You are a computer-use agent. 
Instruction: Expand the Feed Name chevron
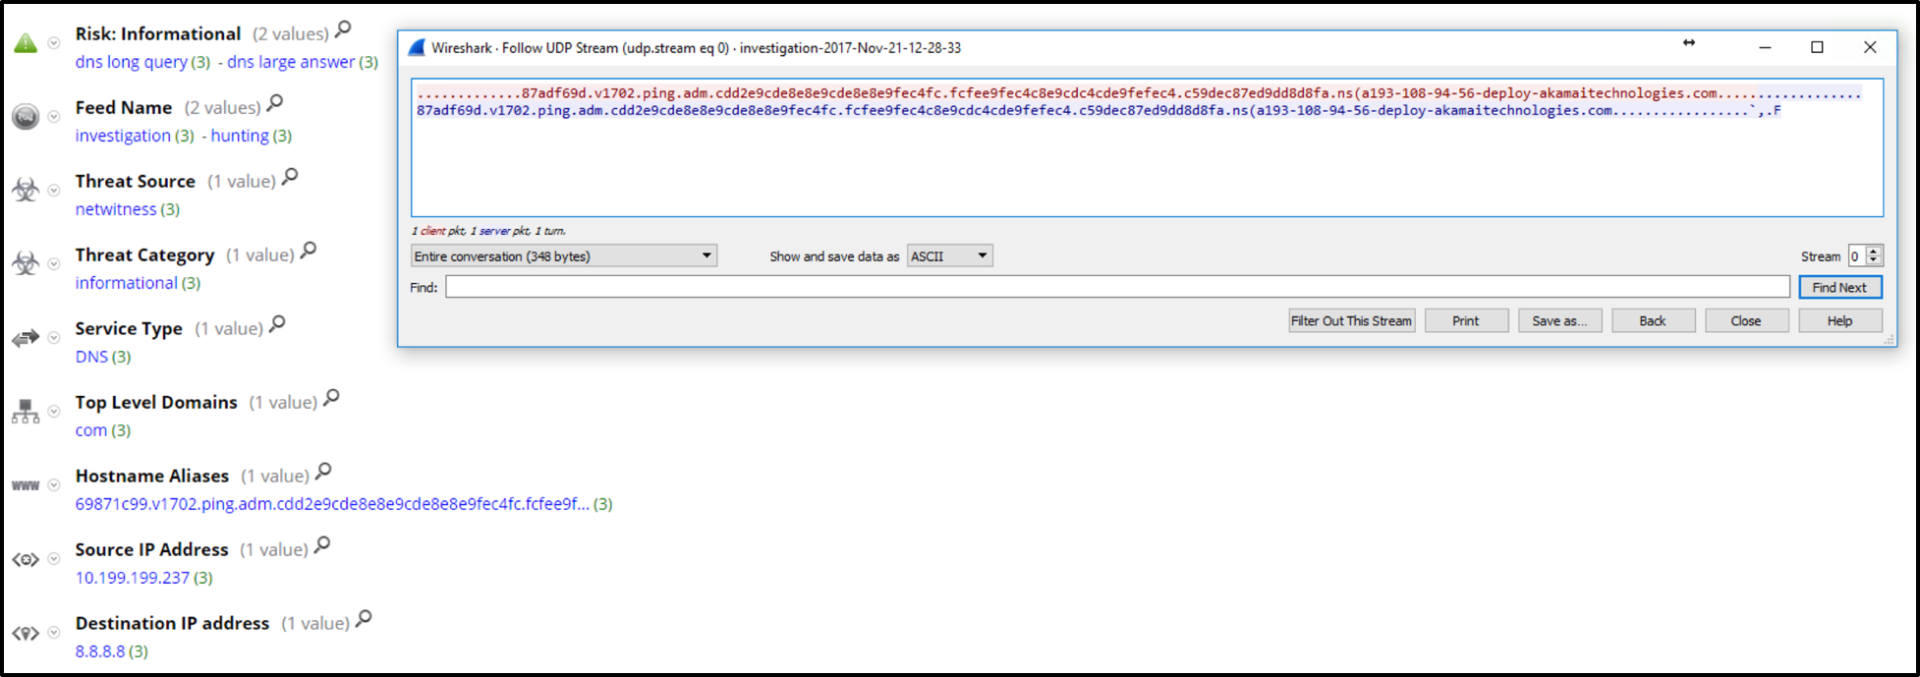point(54,117)
